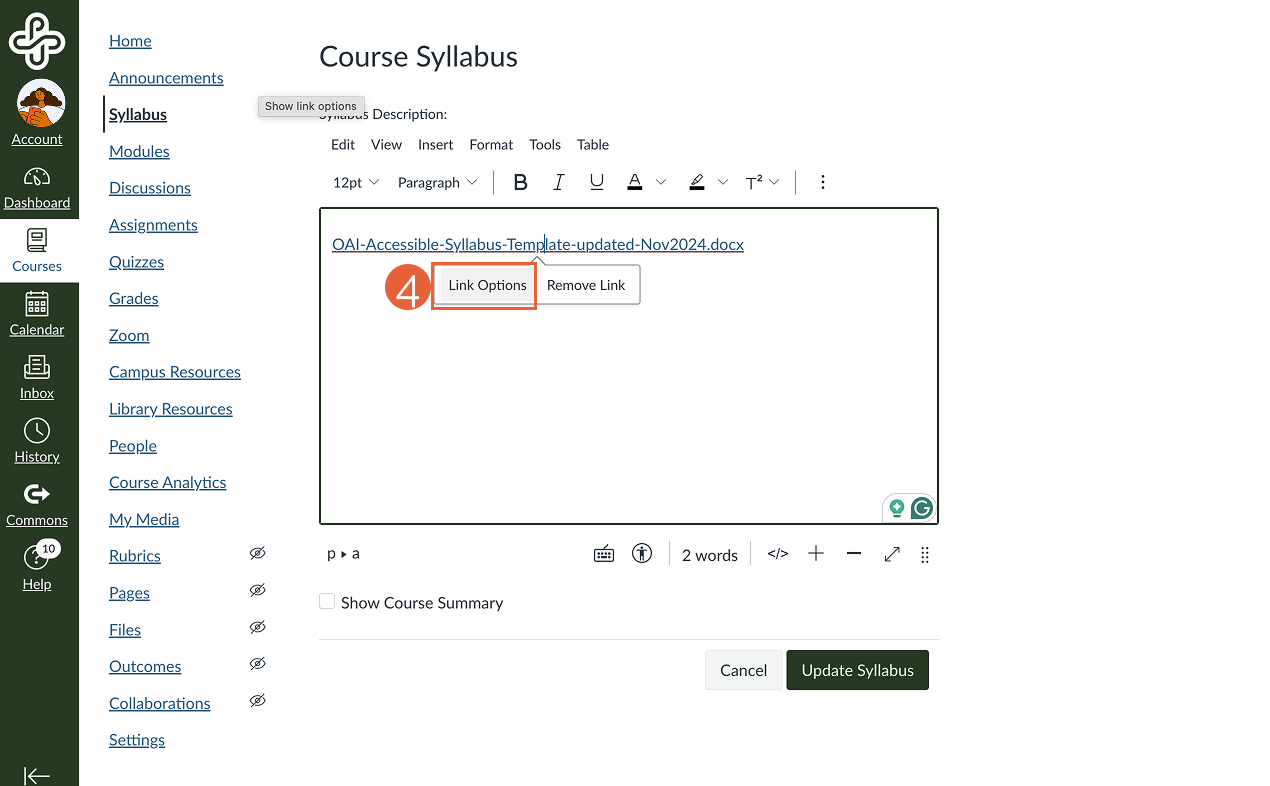Toggle visibility of the Pages section
1270x786 pixels.
tap(257, 590)
